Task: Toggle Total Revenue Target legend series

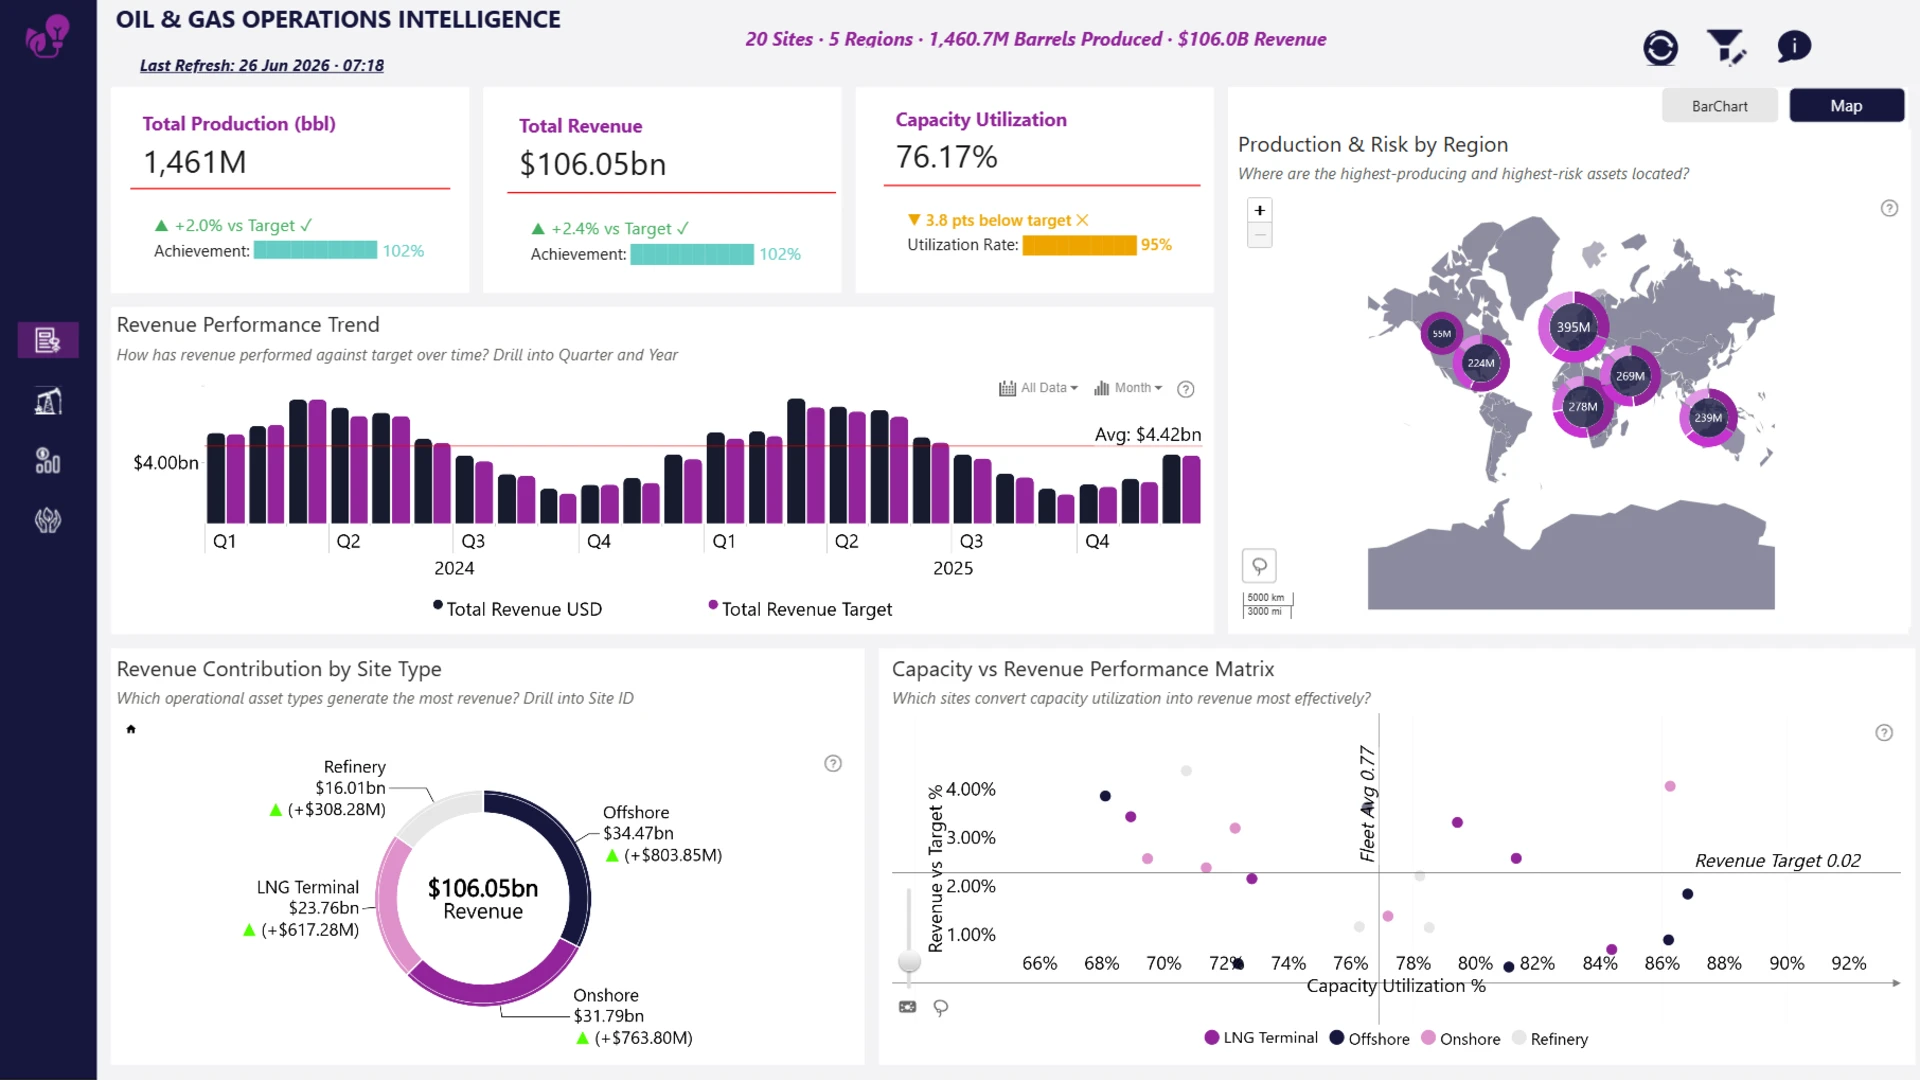Action: 800,609
